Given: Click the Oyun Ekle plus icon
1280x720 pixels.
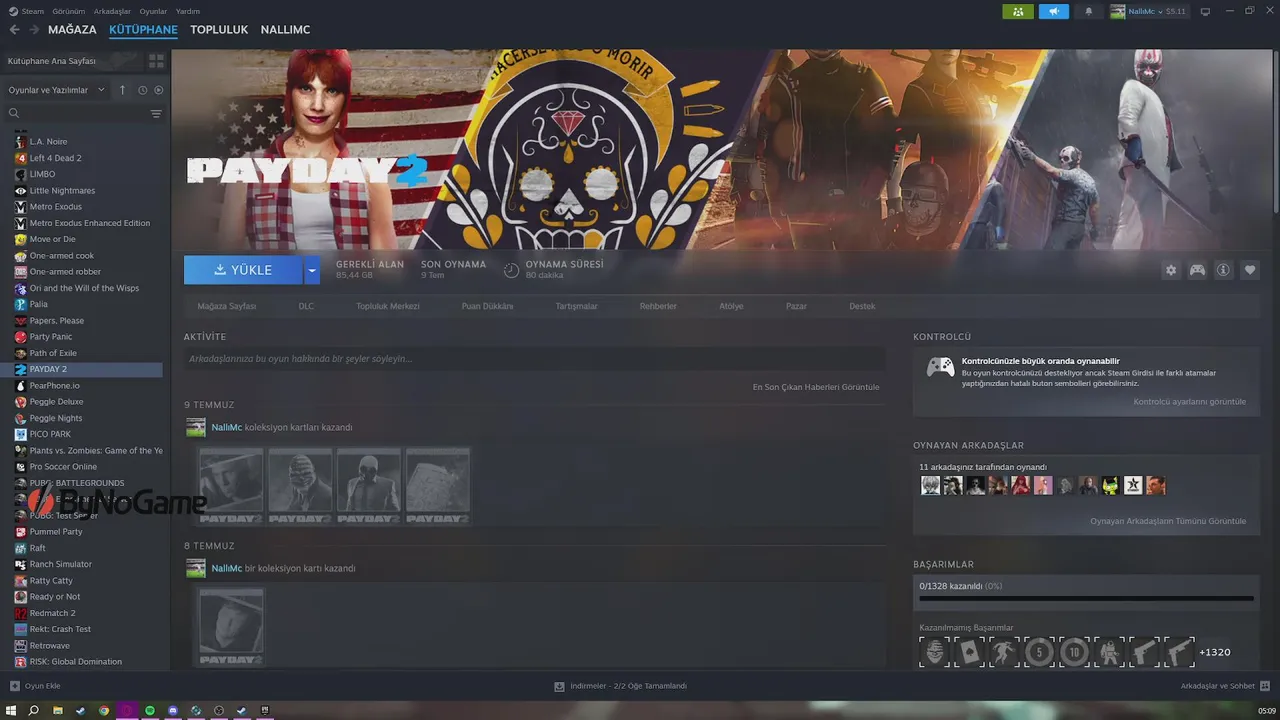Looking at the screenshot, I should tap(14, 686).
